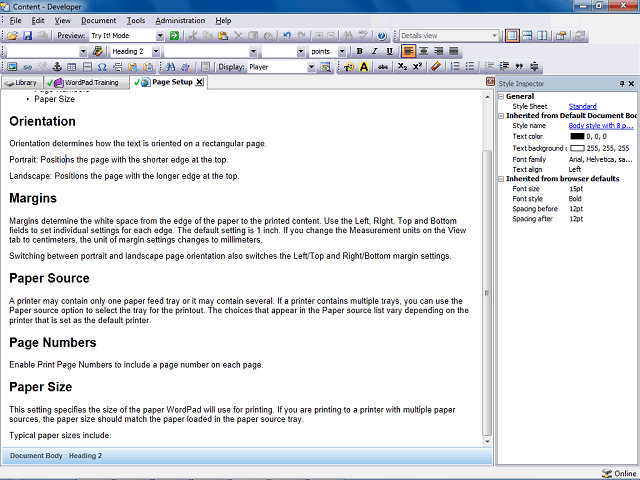The height and width of the screenshot is (480, 640).
Task: Click the Find and Replace icon
Action: [186, 67]
